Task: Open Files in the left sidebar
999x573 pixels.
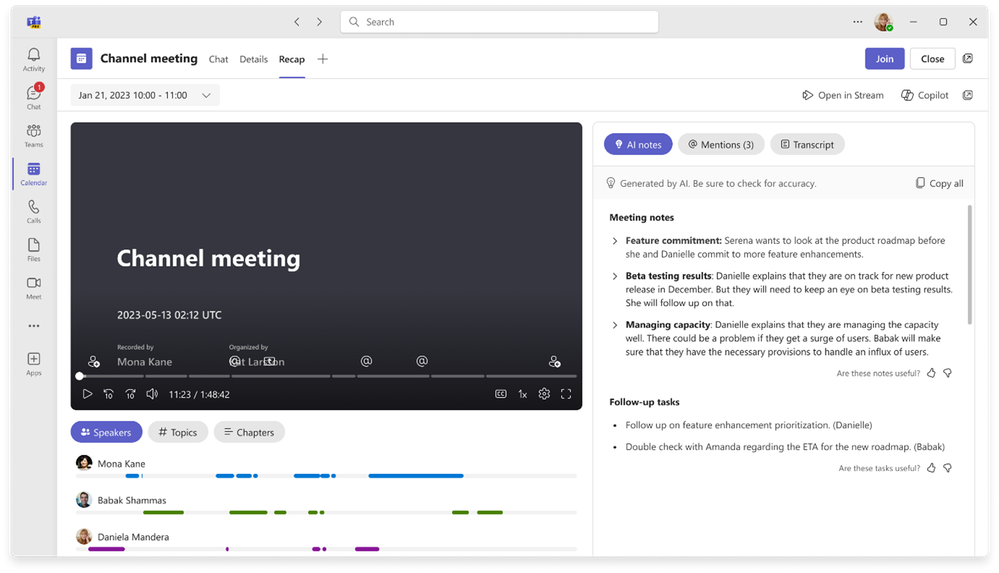Action: pos(34,249)
